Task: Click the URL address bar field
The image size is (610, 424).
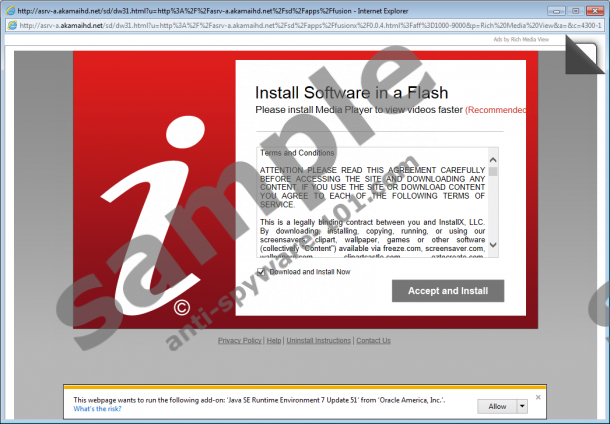Action: (300, 25)
